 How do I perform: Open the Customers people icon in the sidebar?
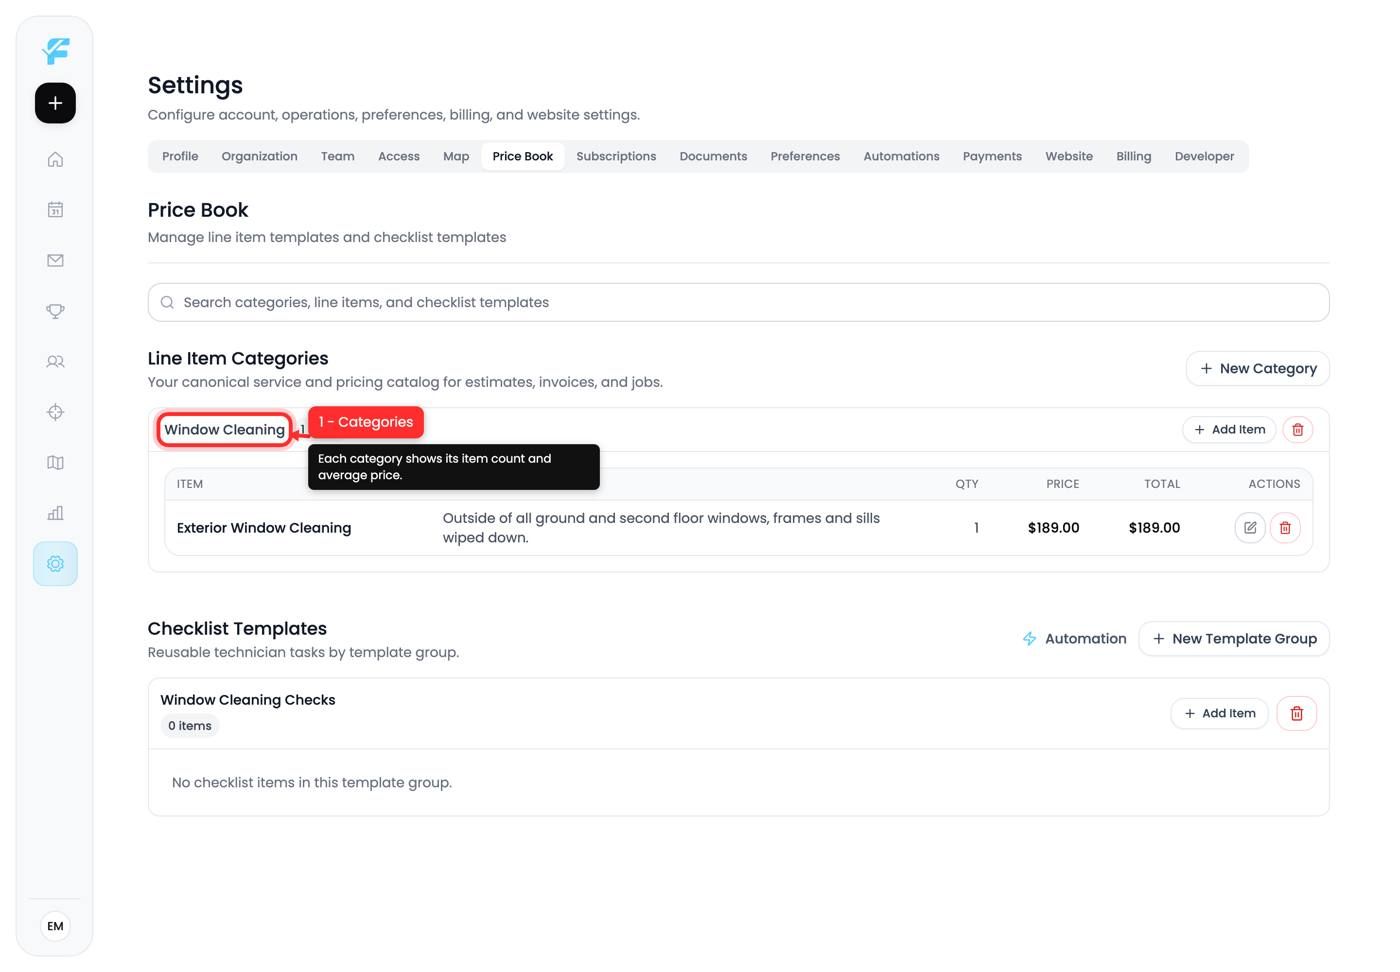55,361
